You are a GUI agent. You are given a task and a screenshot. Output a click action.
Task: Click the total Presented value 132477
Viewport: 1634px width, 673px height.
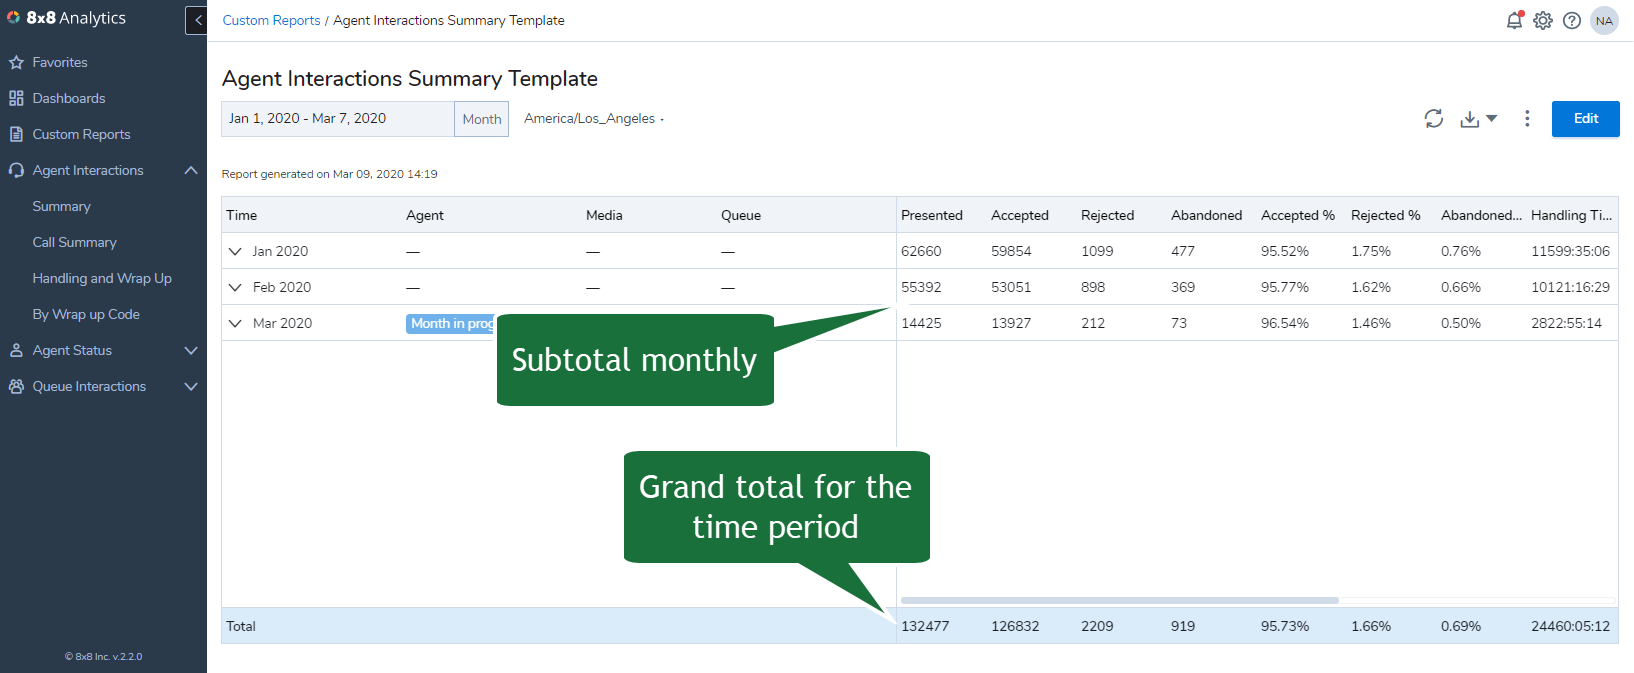pyautogui.click(x=925, y=626)
